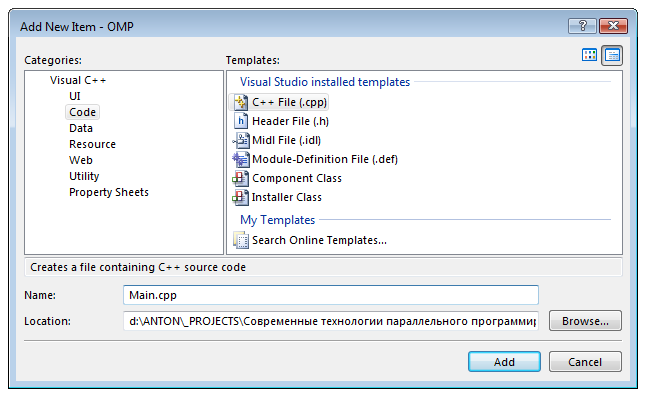Pick the Module-Definition File (.def) icon
Screen dimensions: 646x397
241,159
